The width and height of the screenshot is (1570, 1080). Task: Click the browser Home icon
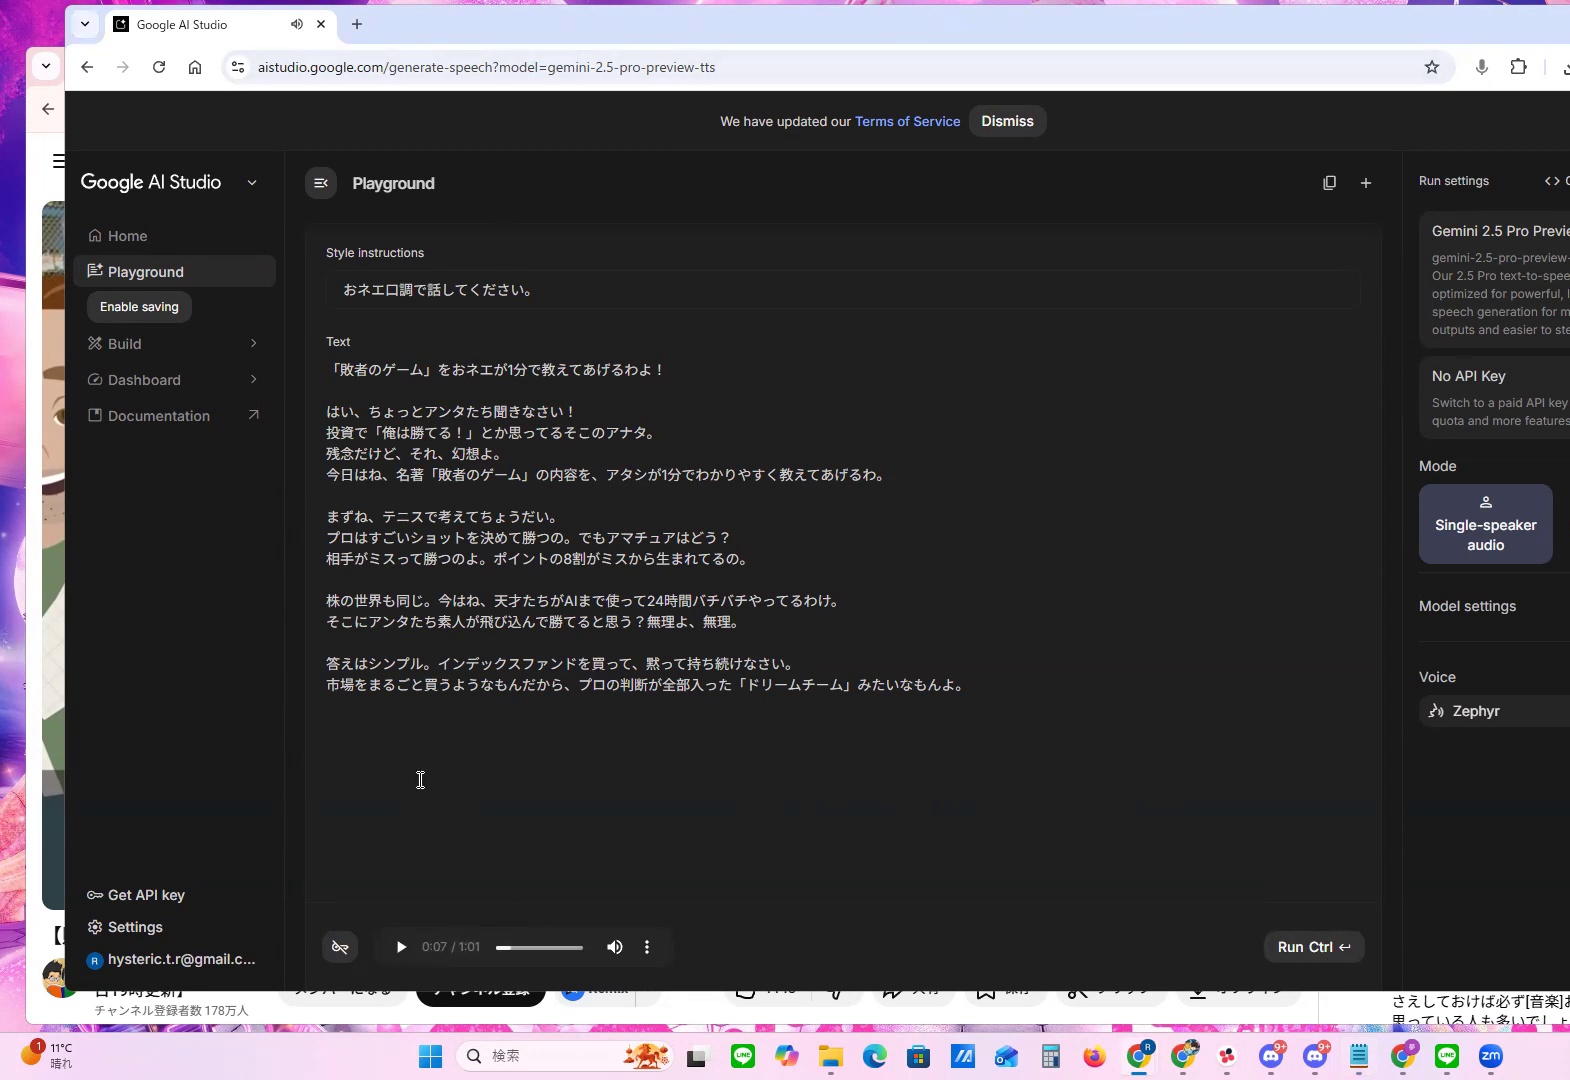(195, 67)
